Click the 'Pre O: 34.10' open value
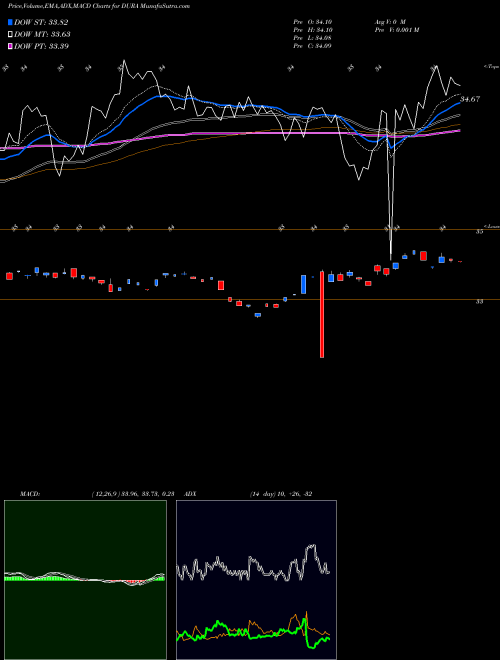500x660 pixels. tap(312, 22)
